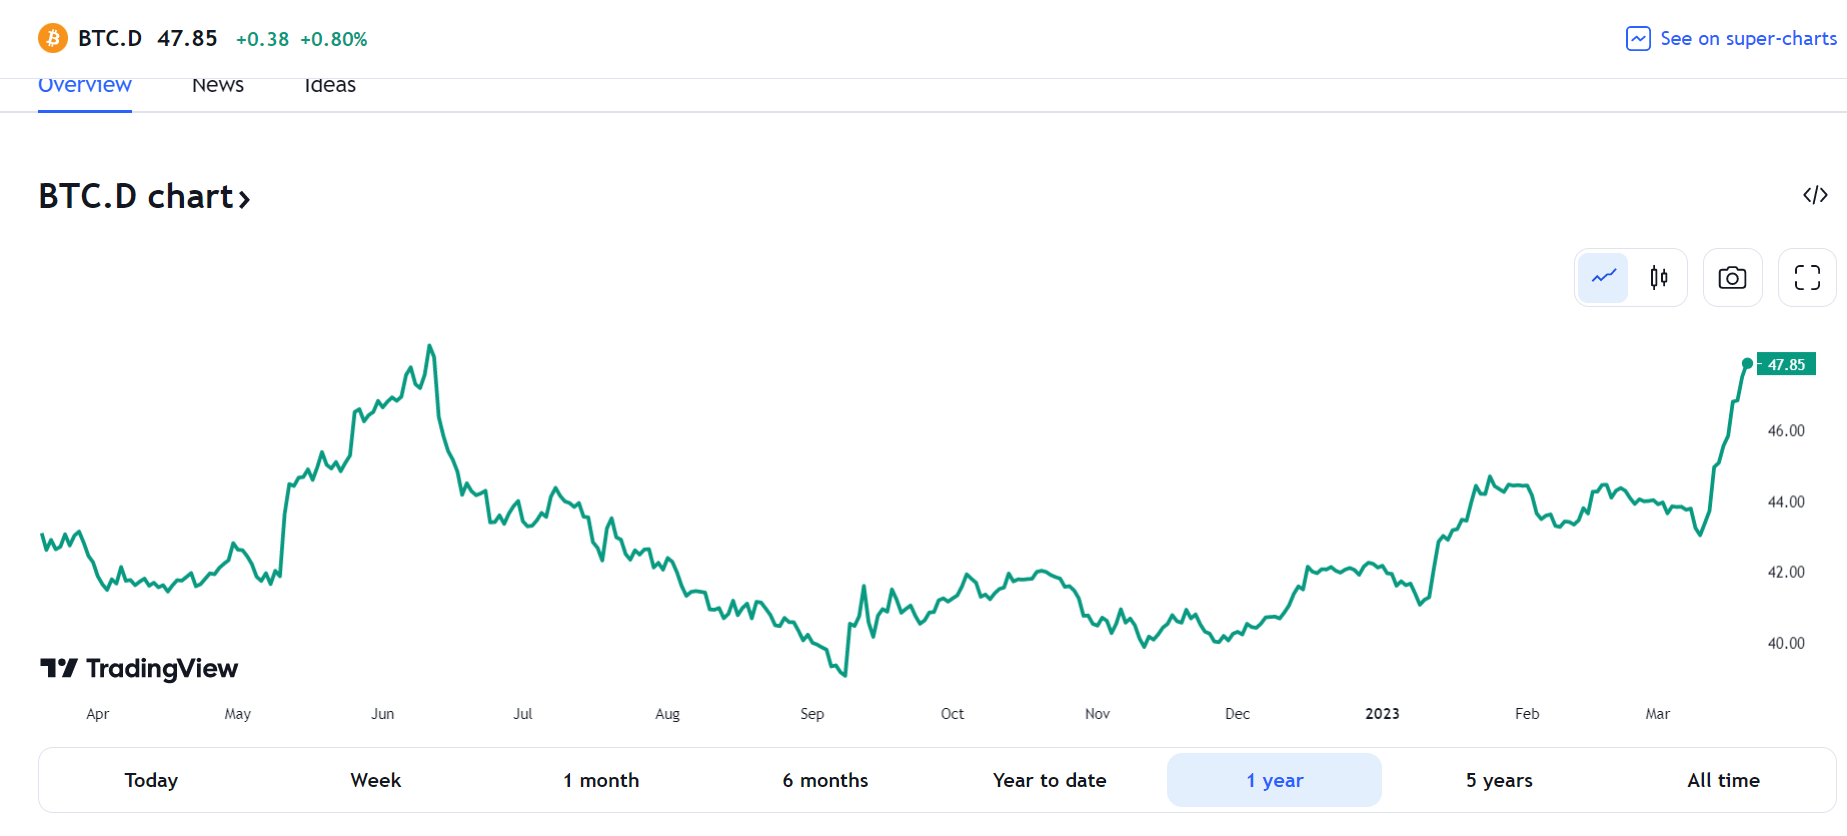Click the Oct label on time axis
The width and height of the screenshot is (1847, 836).
(x=952, y=714)
